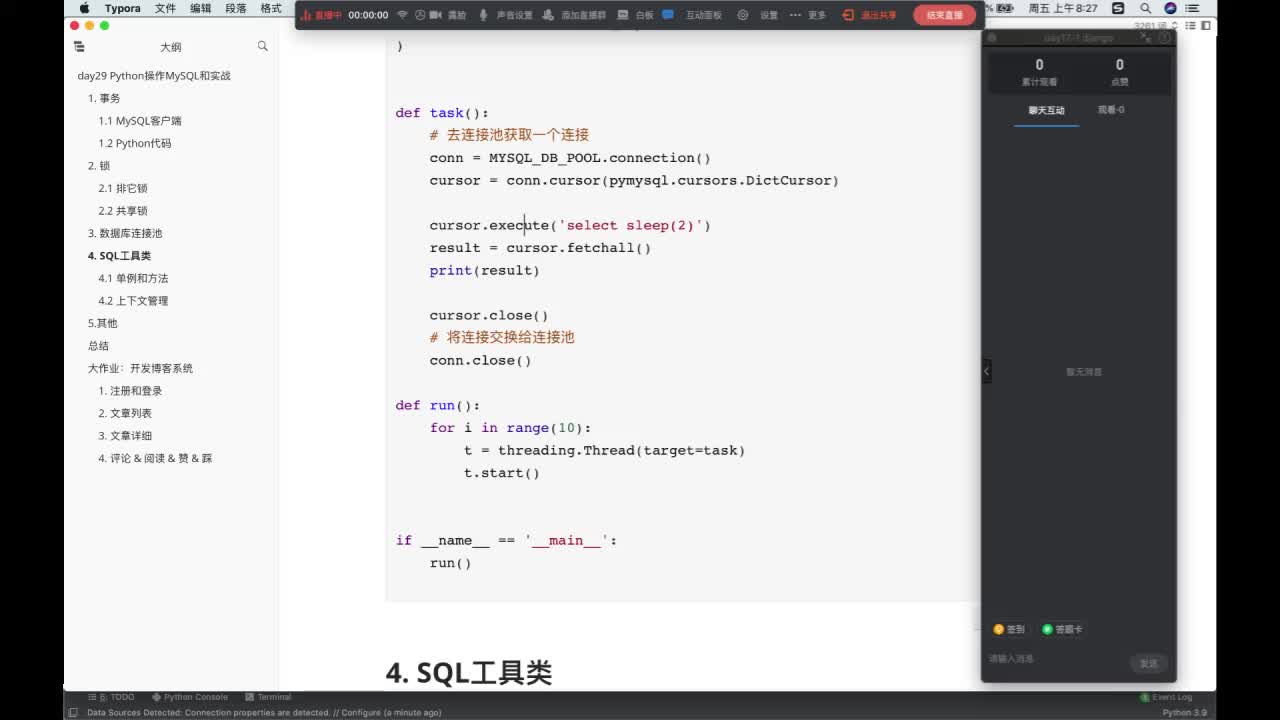
Task: Open the Apple menu
Action: (x=84, y=8)
